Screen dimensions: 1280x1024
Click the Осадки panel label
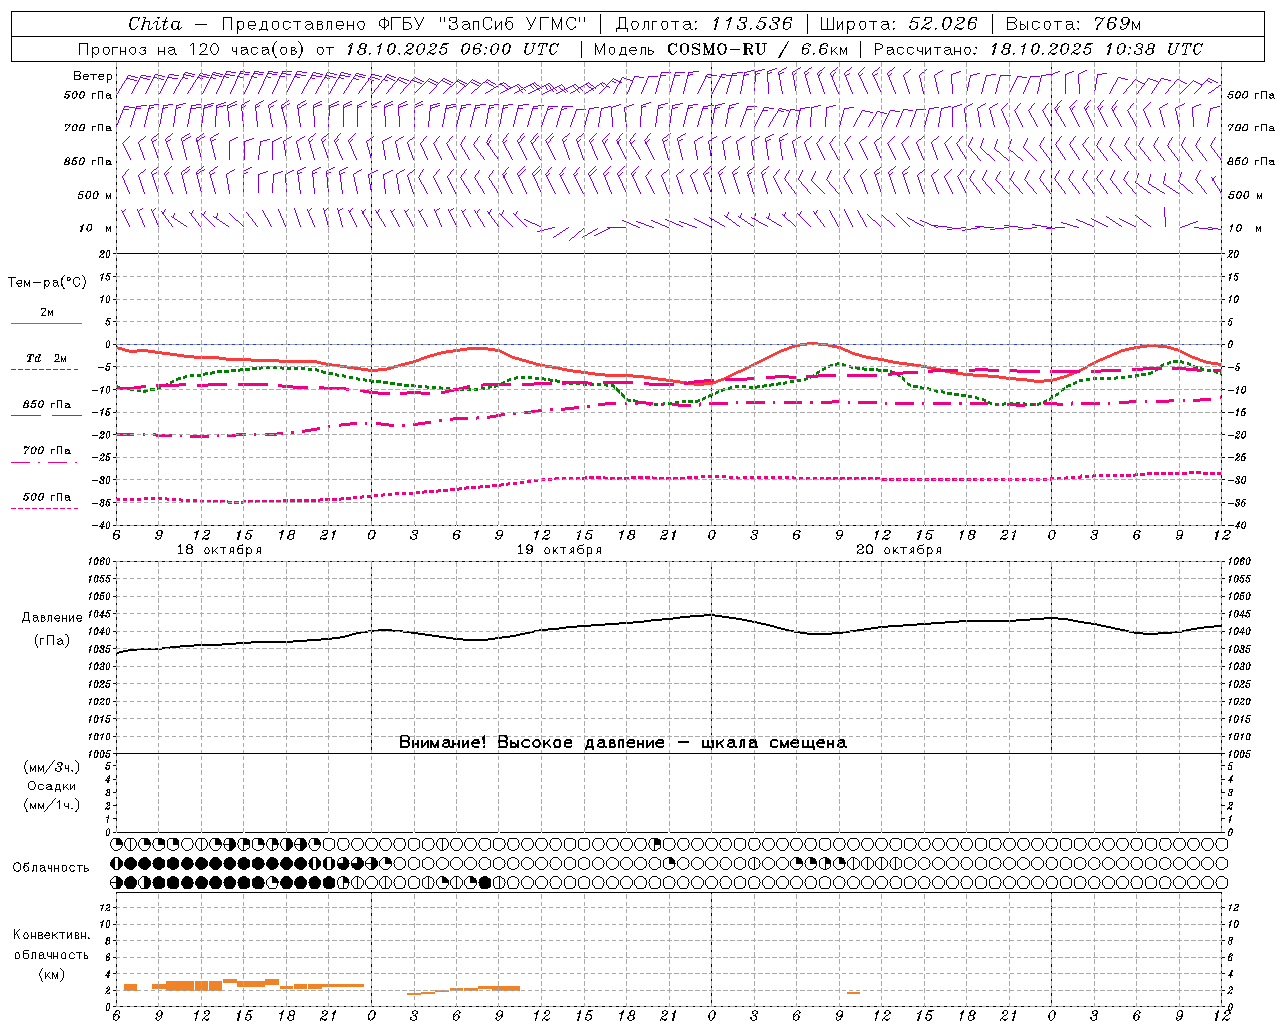(x=52, y=786)
